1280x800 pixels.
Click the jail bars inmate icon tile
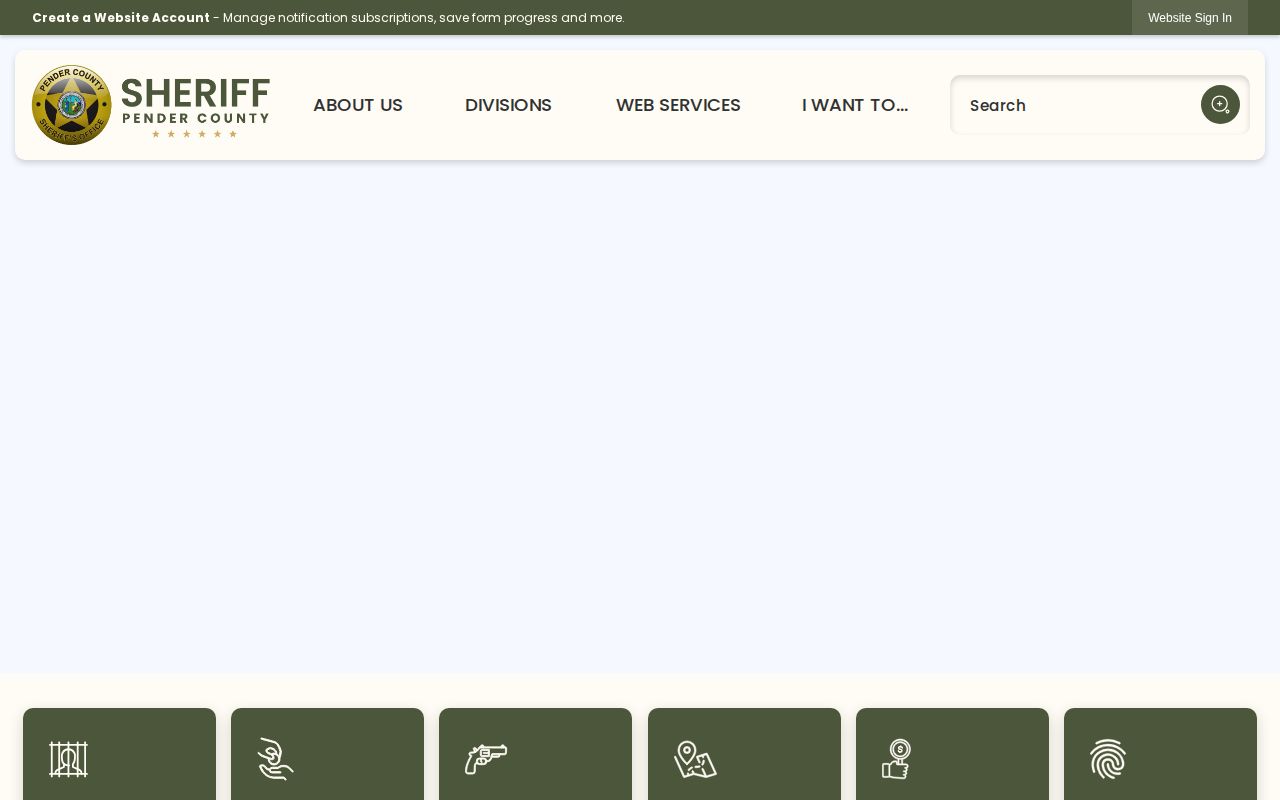(68, 759)
